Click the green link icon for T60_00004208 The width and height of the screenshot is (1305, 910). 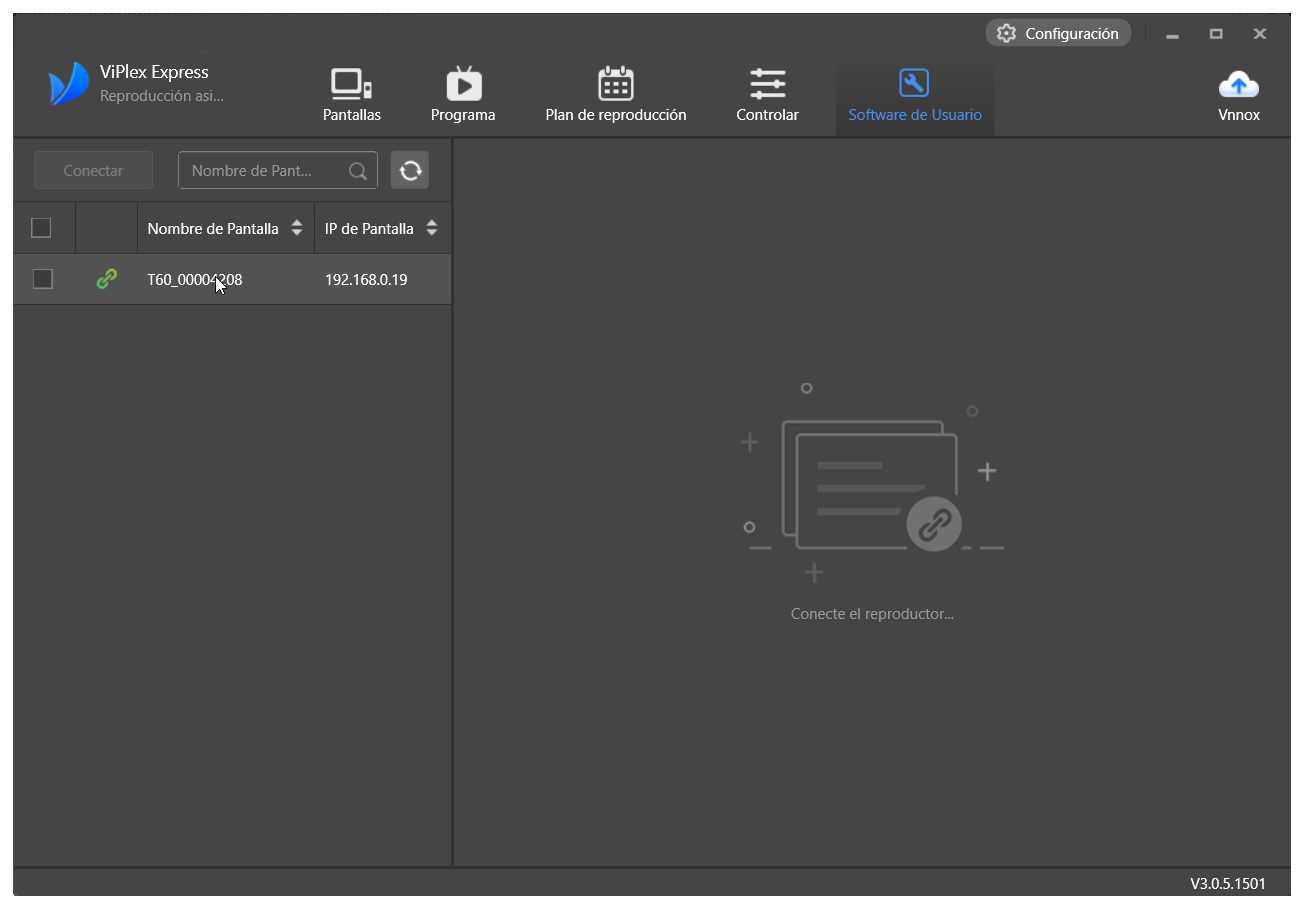click(106, 279)
